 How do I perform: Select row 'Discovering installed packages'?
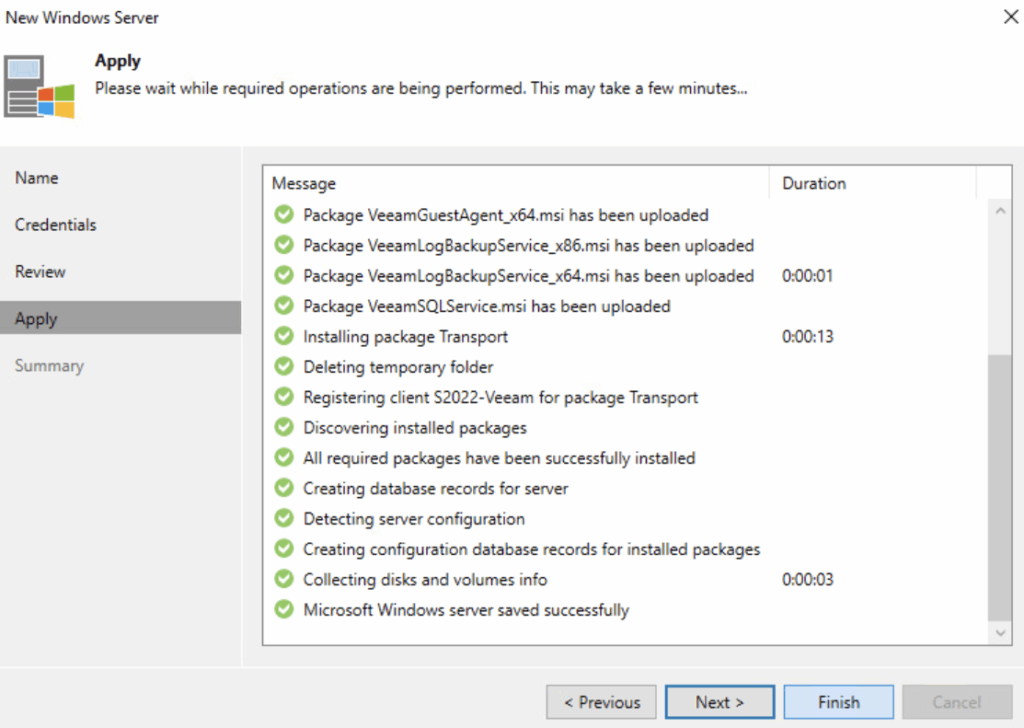626,428
